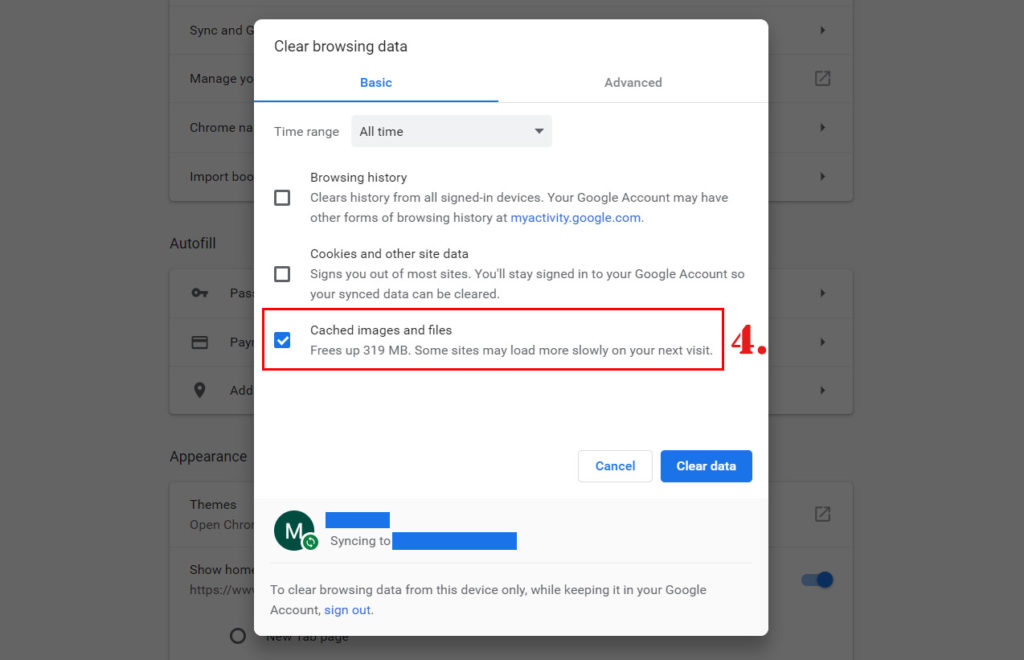Switch to the Advanced tab

632,82
